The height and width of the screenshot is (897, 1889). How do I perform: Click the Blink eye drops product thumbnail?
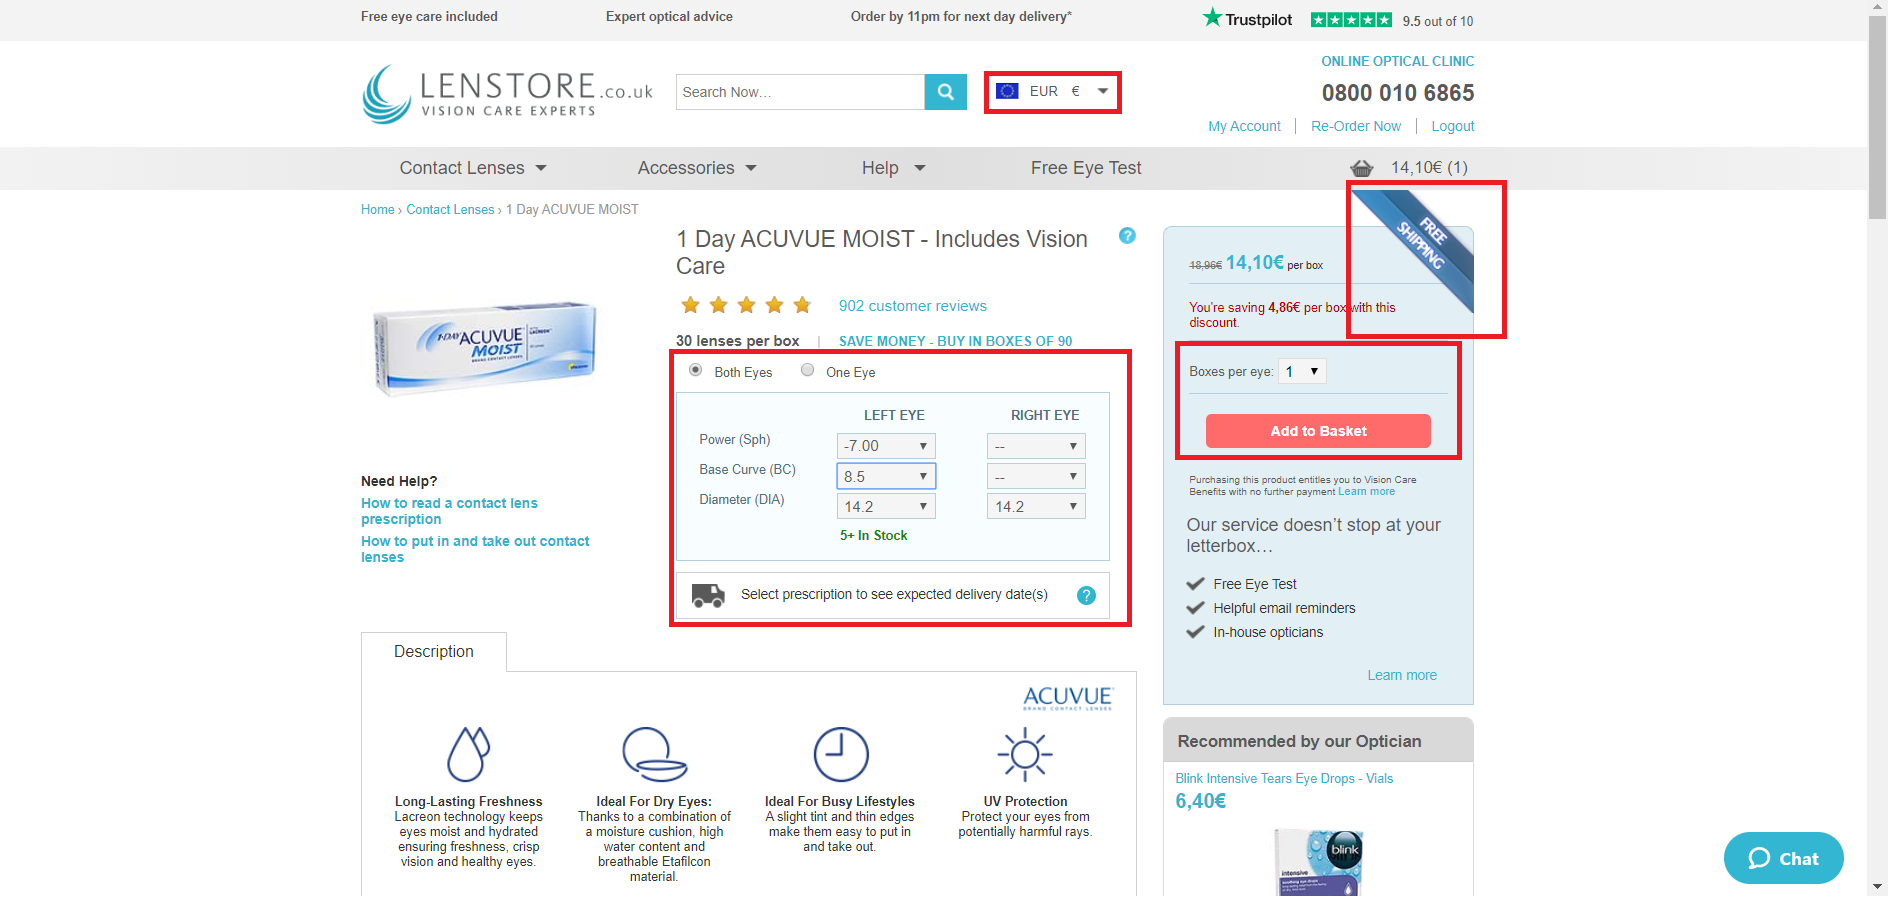(1318, 862)
